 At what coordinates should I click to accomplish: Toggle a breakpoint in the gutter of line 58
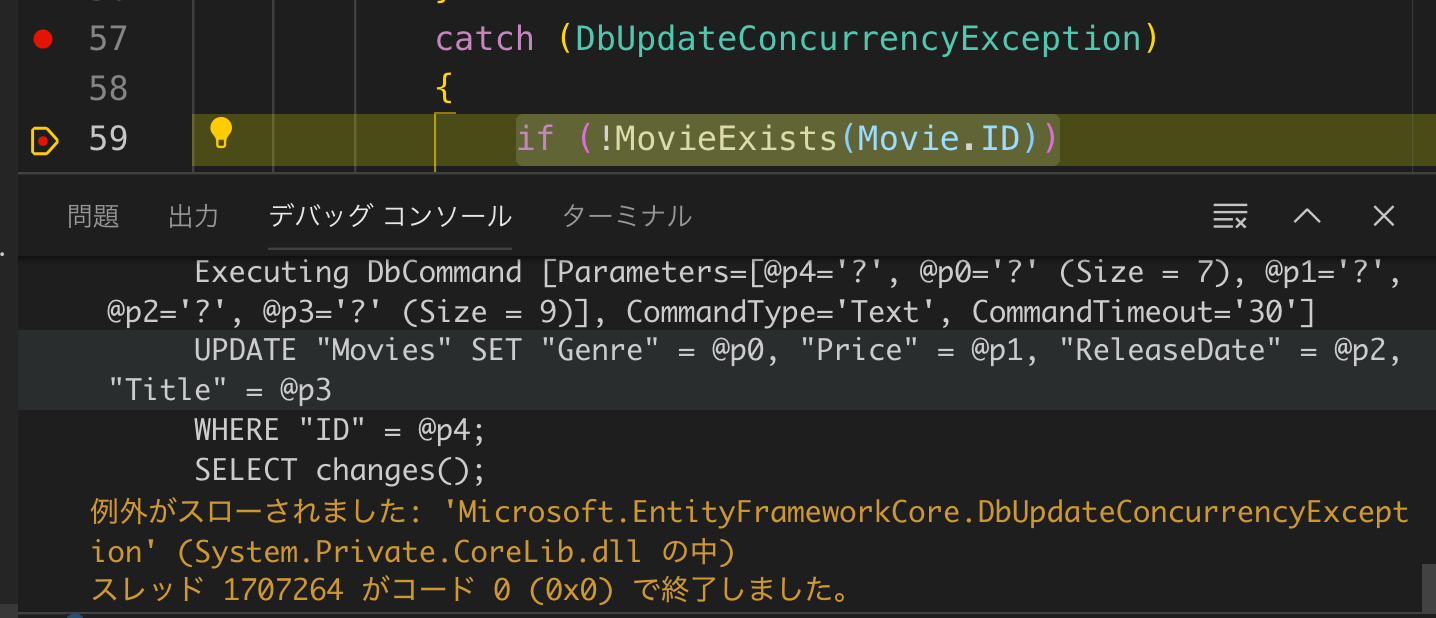(x=42, y=88)
